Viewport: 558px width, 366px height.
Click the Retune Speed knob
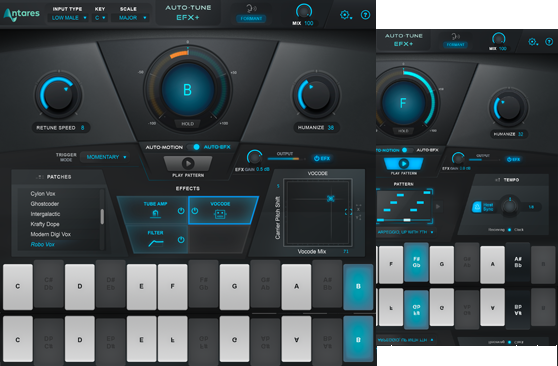click(x=58, y=95)
